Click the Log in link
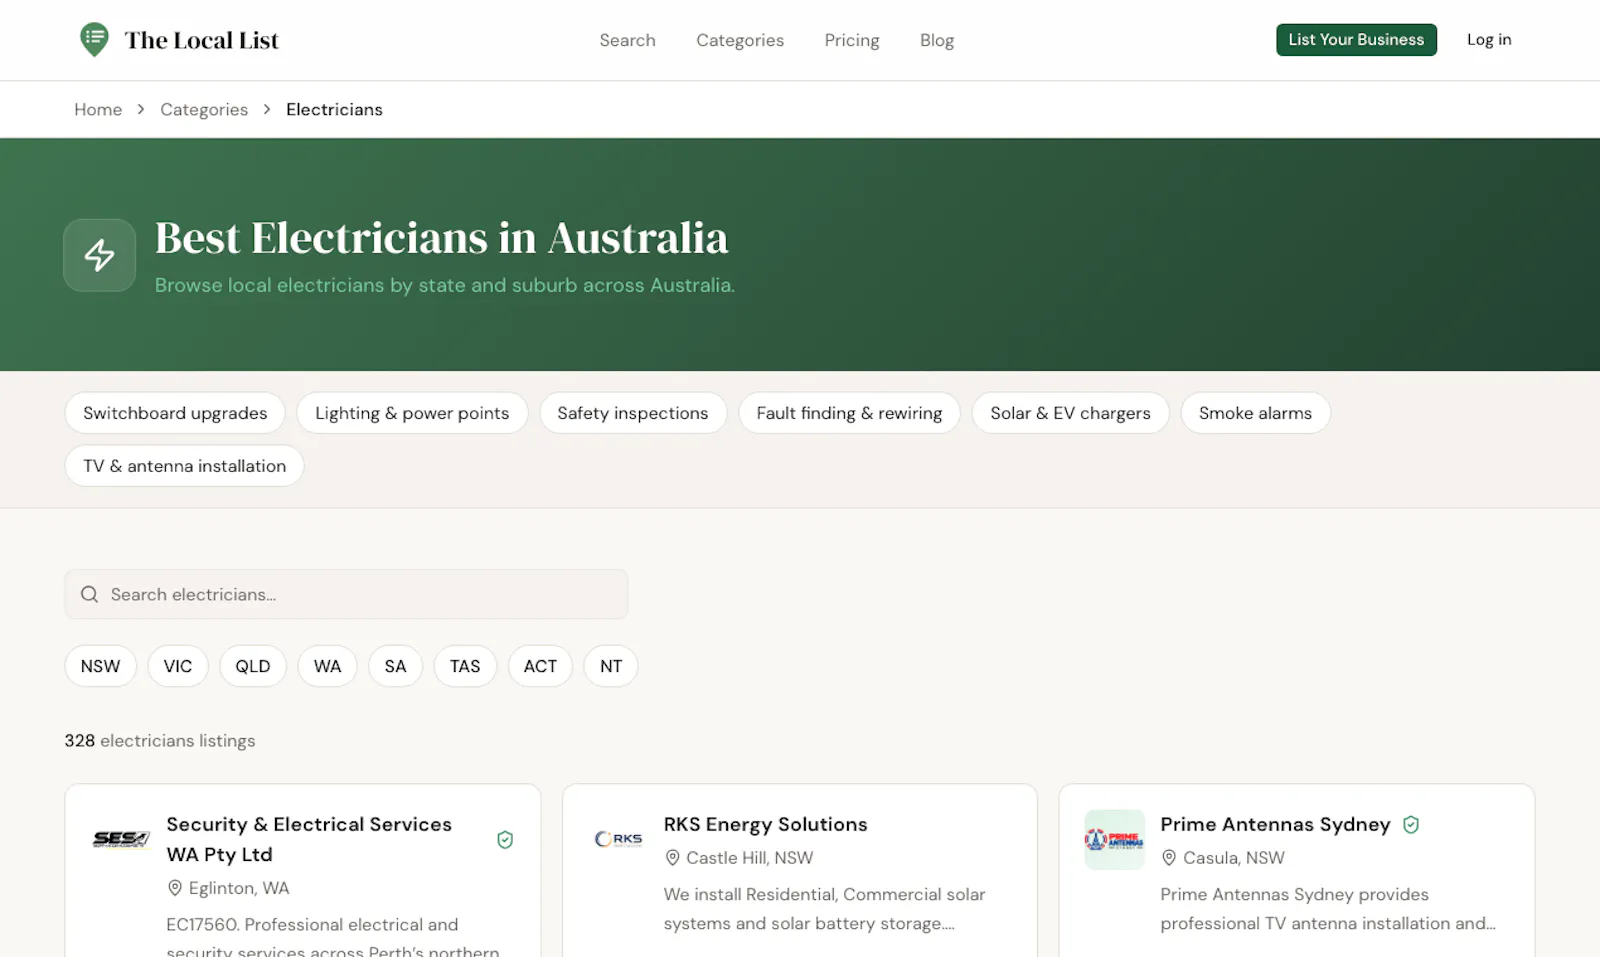The height and width of the screenshot is (957, 1600). pyautogui.click(x=1489, y=40)
